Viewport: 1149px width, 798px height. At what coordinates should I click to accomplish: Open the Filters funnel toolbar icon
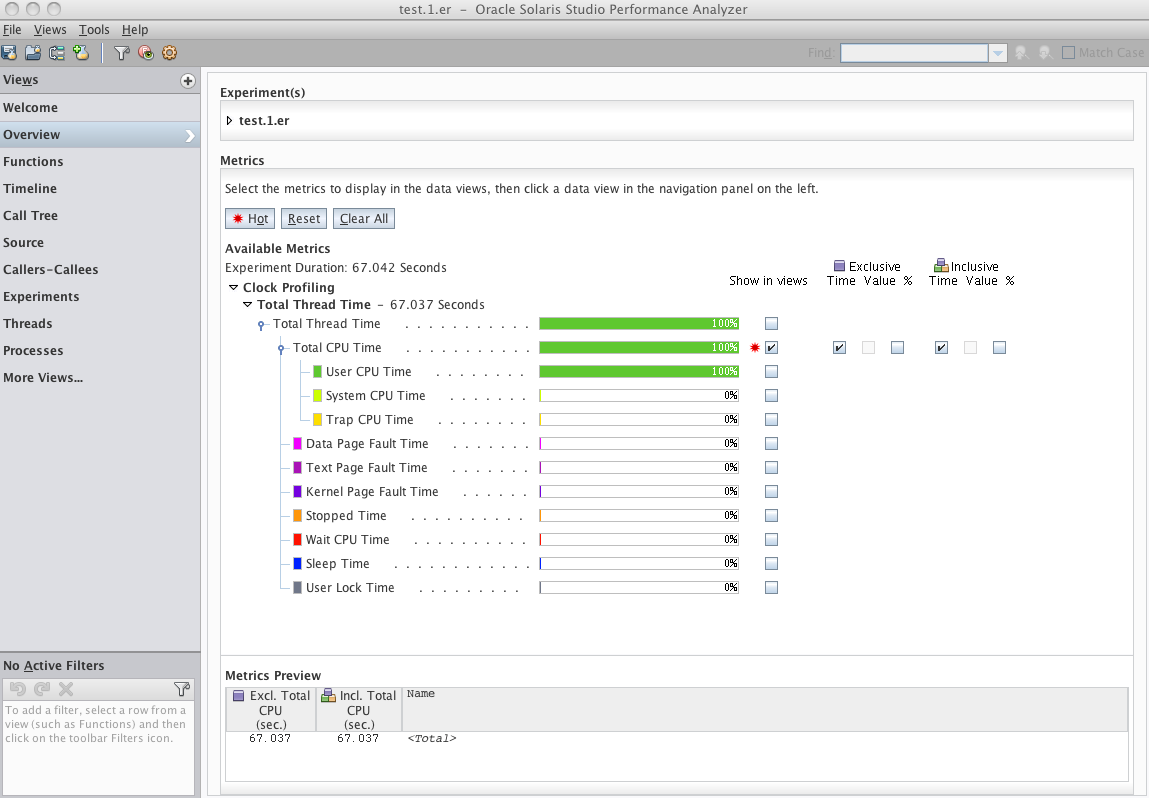point(122,53)
